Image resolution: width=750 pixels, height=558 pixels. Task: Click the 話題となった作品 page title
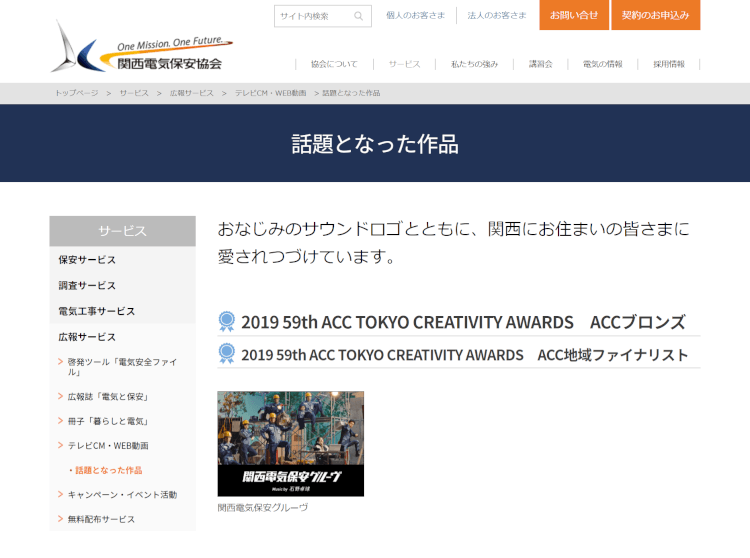coord(375,143)
